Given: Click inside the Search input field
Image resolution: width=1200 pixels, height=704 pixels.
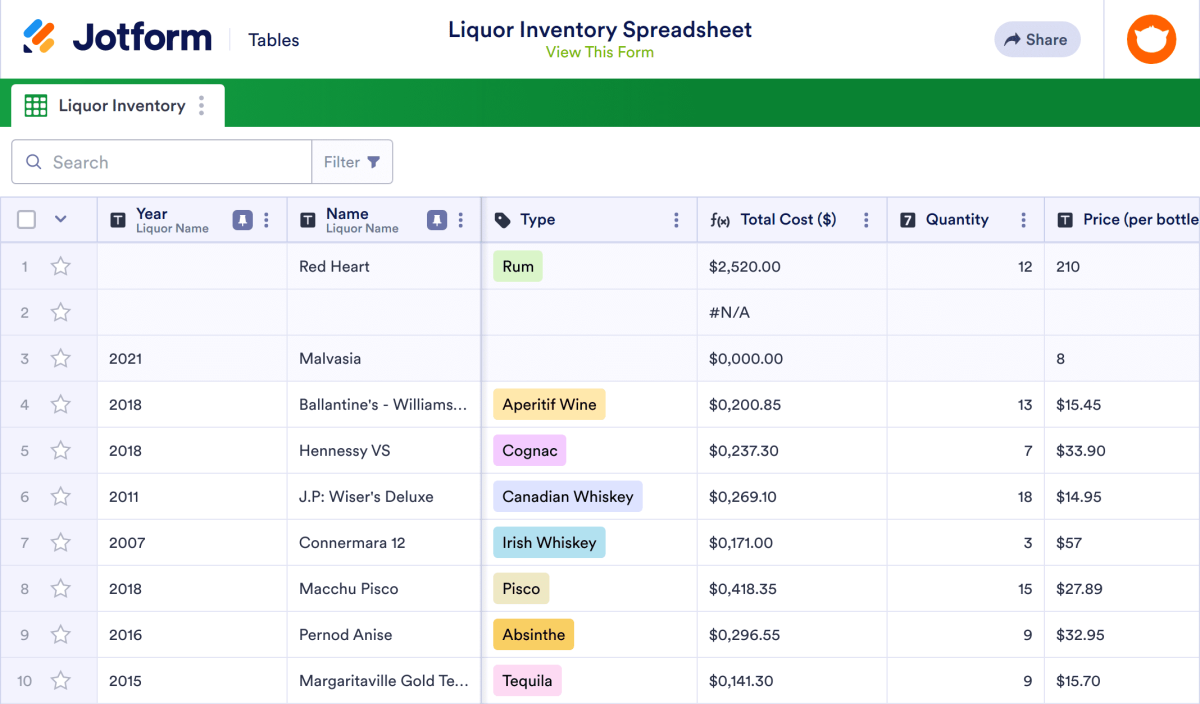Looking at the screenshot, I should point(160,161).
